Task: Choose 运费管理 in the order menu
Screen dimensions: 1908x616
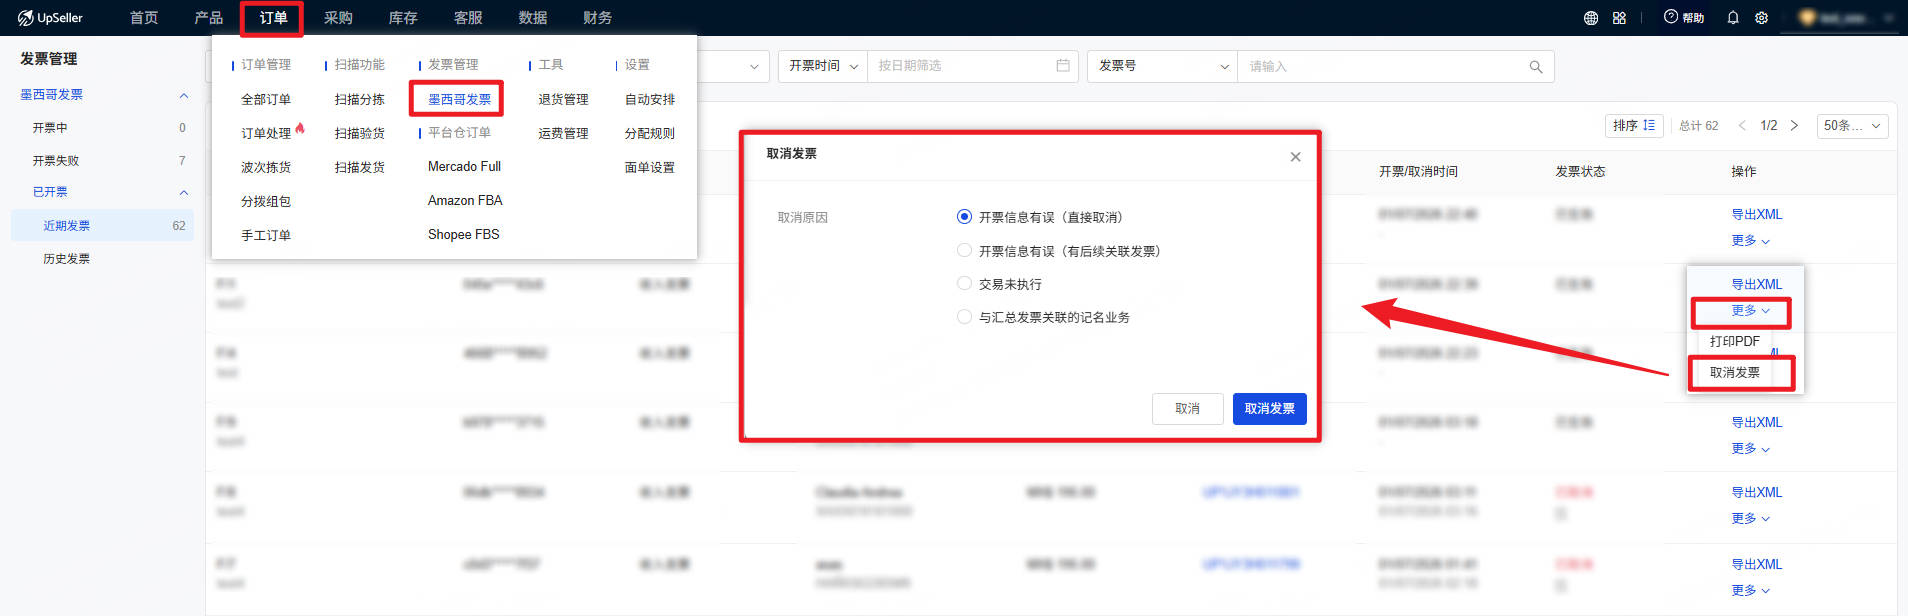Action: pyautogui.click(x=563, y=133)
